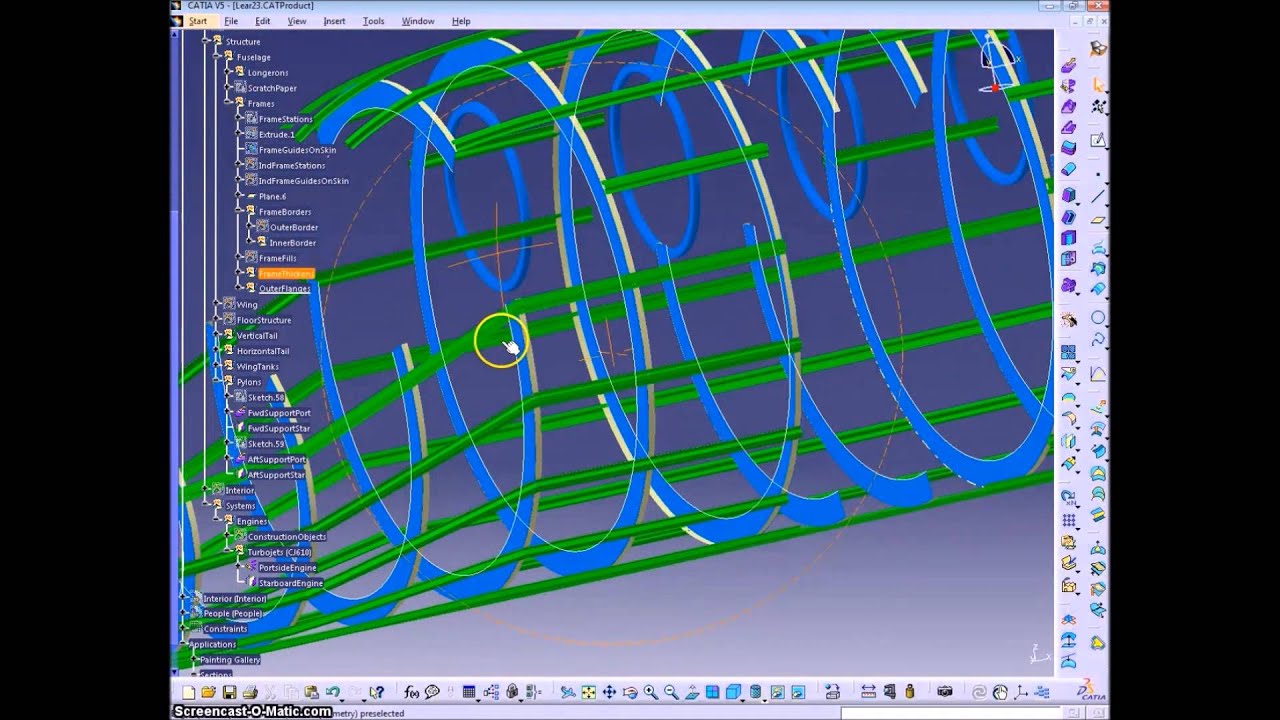Open the Edit menu
Image resolution: width=1280 pixels, height=720 pixels.
click(x=262, y=21)
